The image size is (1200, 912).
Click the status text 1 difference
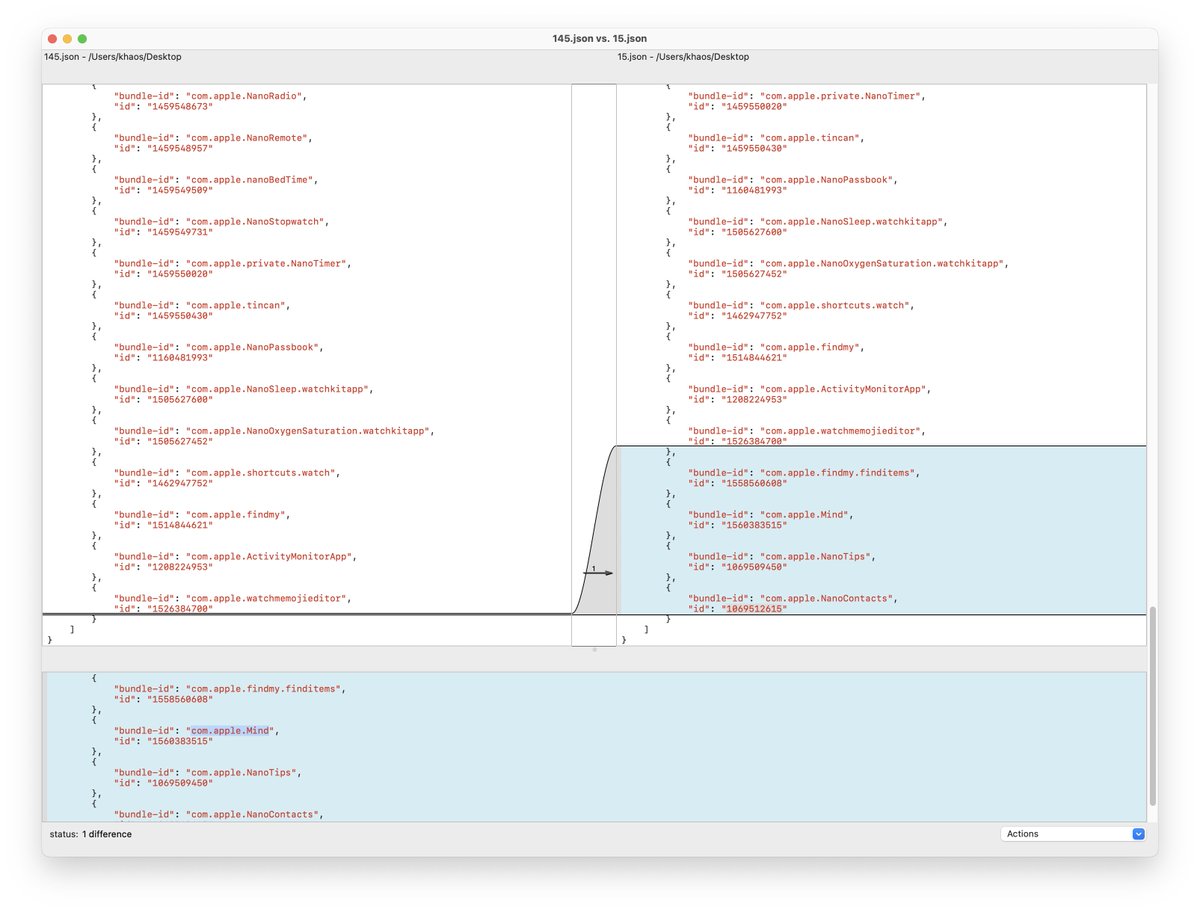tap(107, 834)
